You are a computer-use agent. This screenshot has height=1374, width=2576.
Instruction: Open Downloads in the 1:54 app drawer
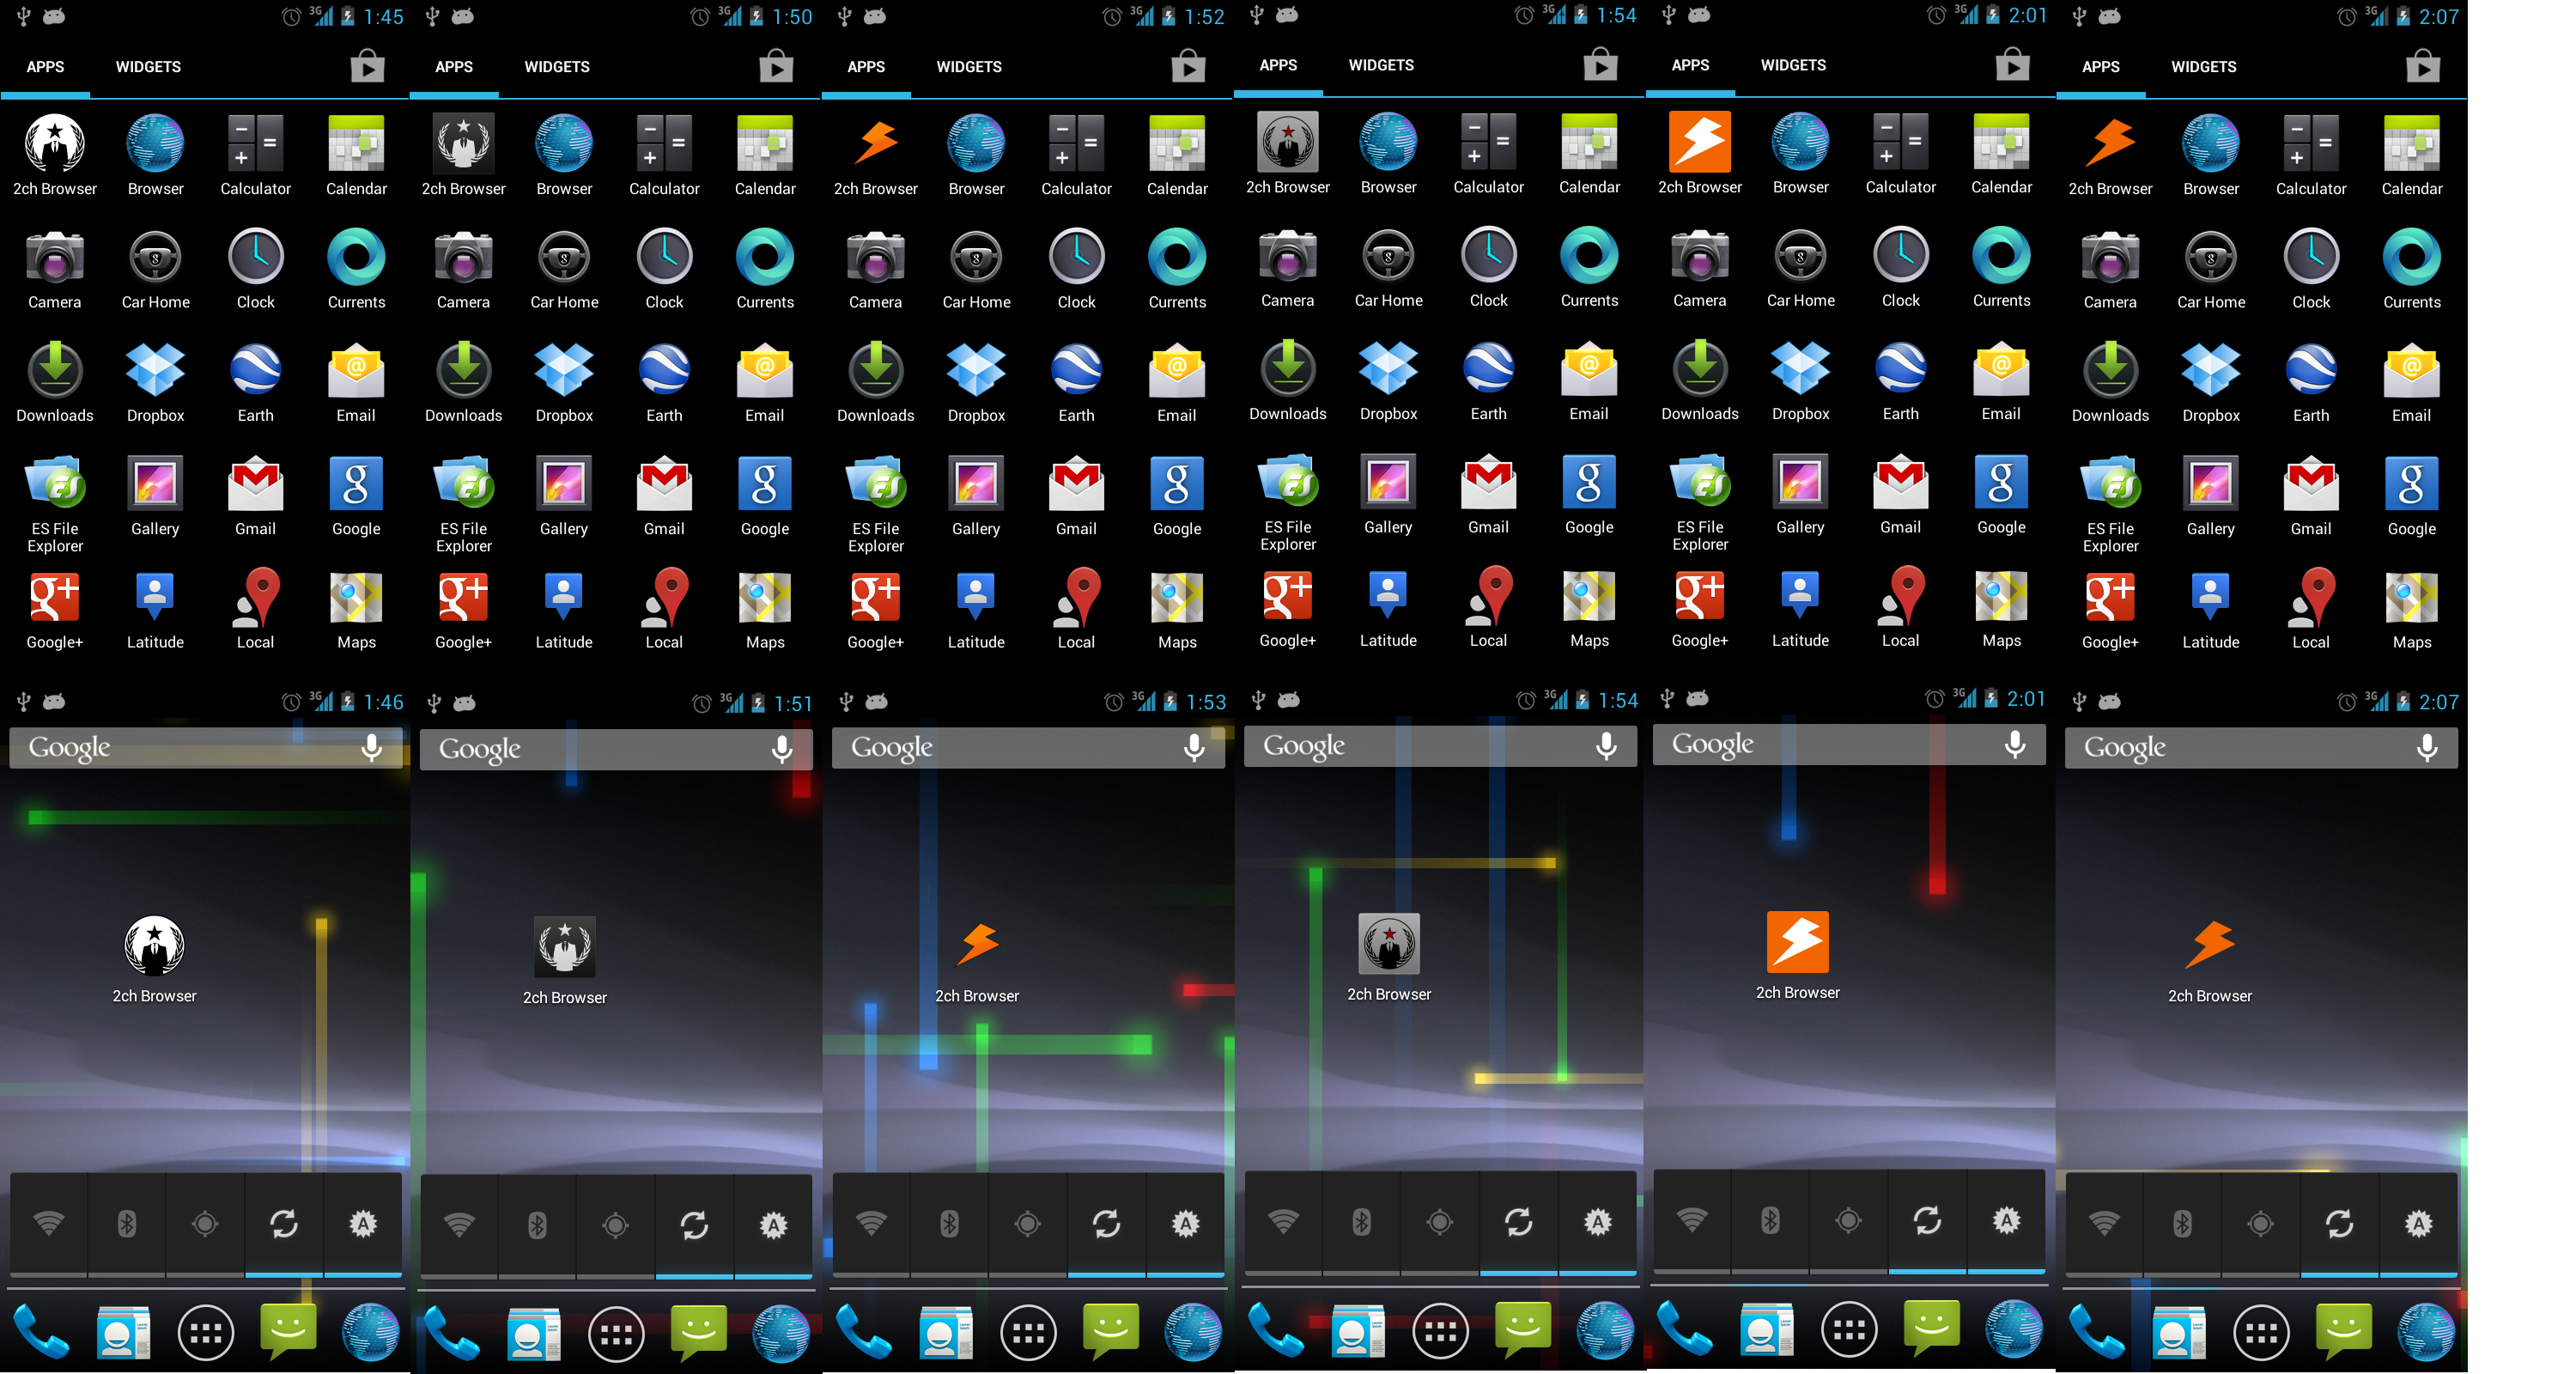pos(1288,379)
